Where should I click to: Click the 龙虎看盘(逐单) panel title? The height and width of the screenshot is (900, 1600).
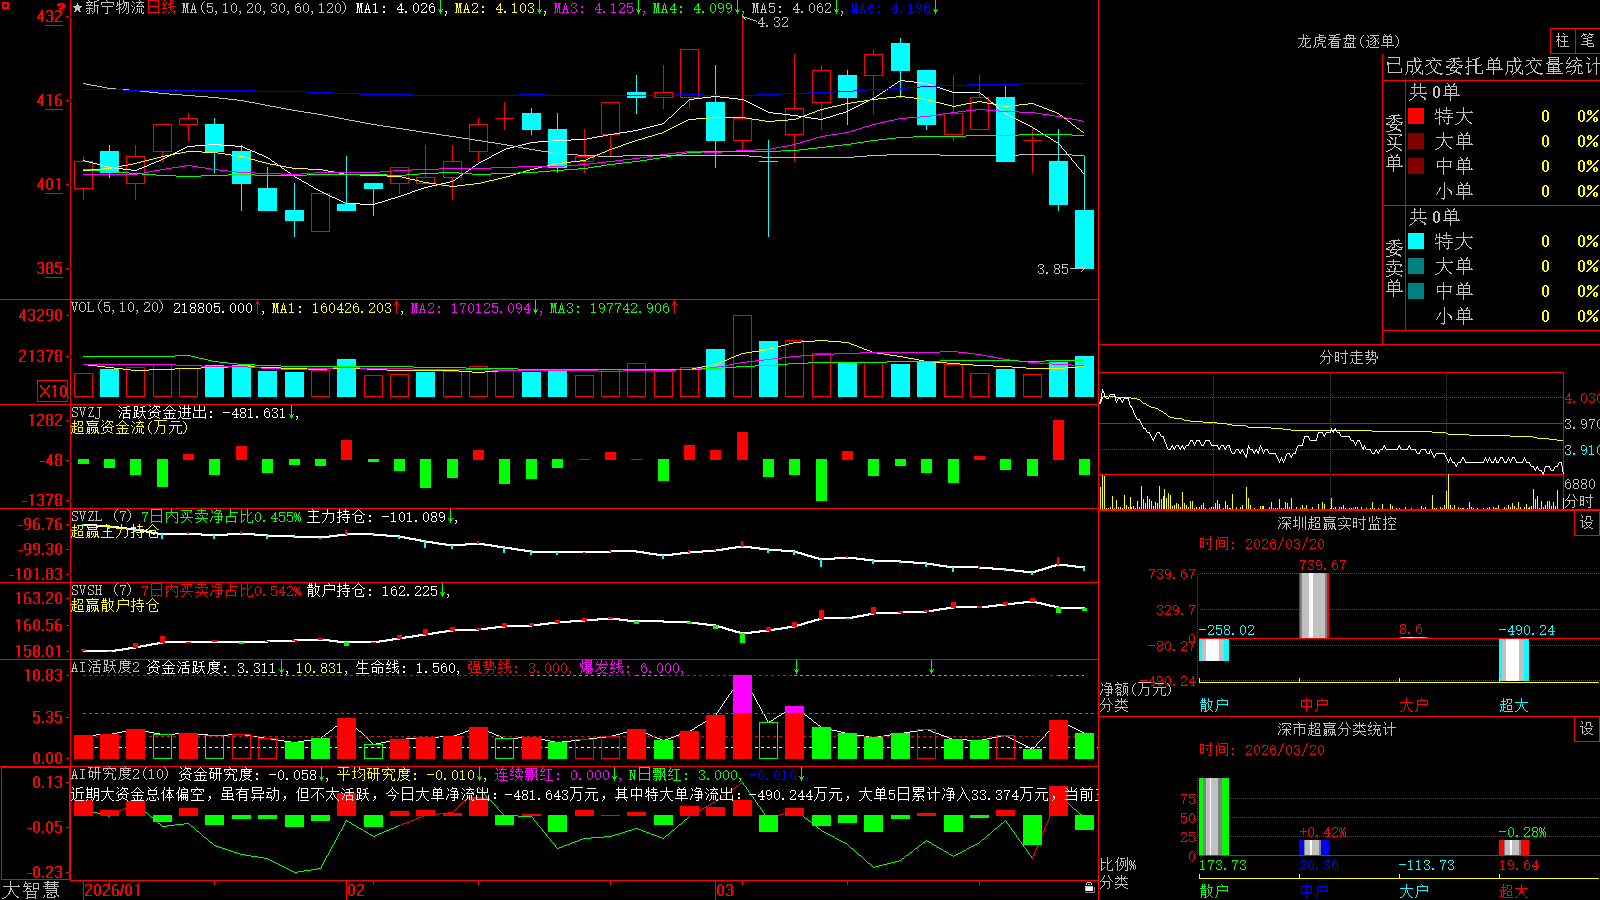click(x=1348, y=41)
